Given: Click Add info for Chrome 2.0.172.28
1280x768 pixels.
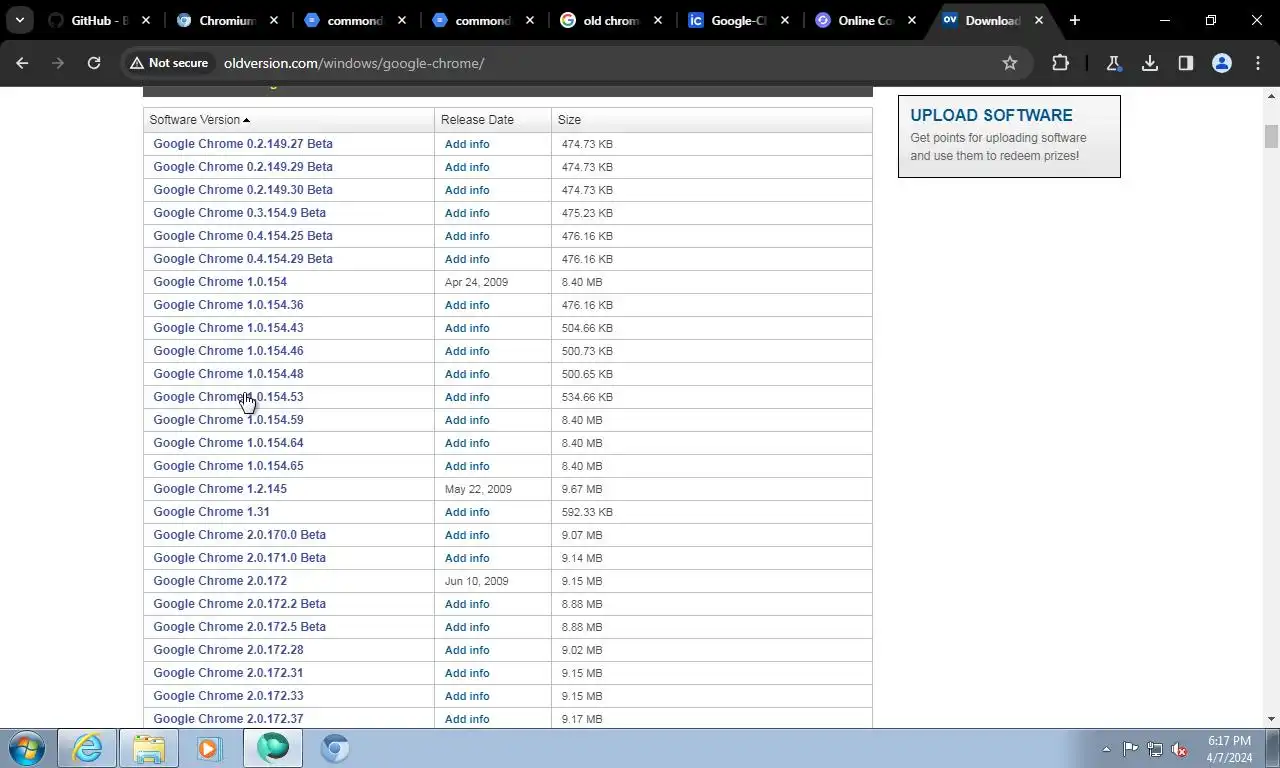Looking at the screenshot, I should pyautogui.click(x=467, y=650).
